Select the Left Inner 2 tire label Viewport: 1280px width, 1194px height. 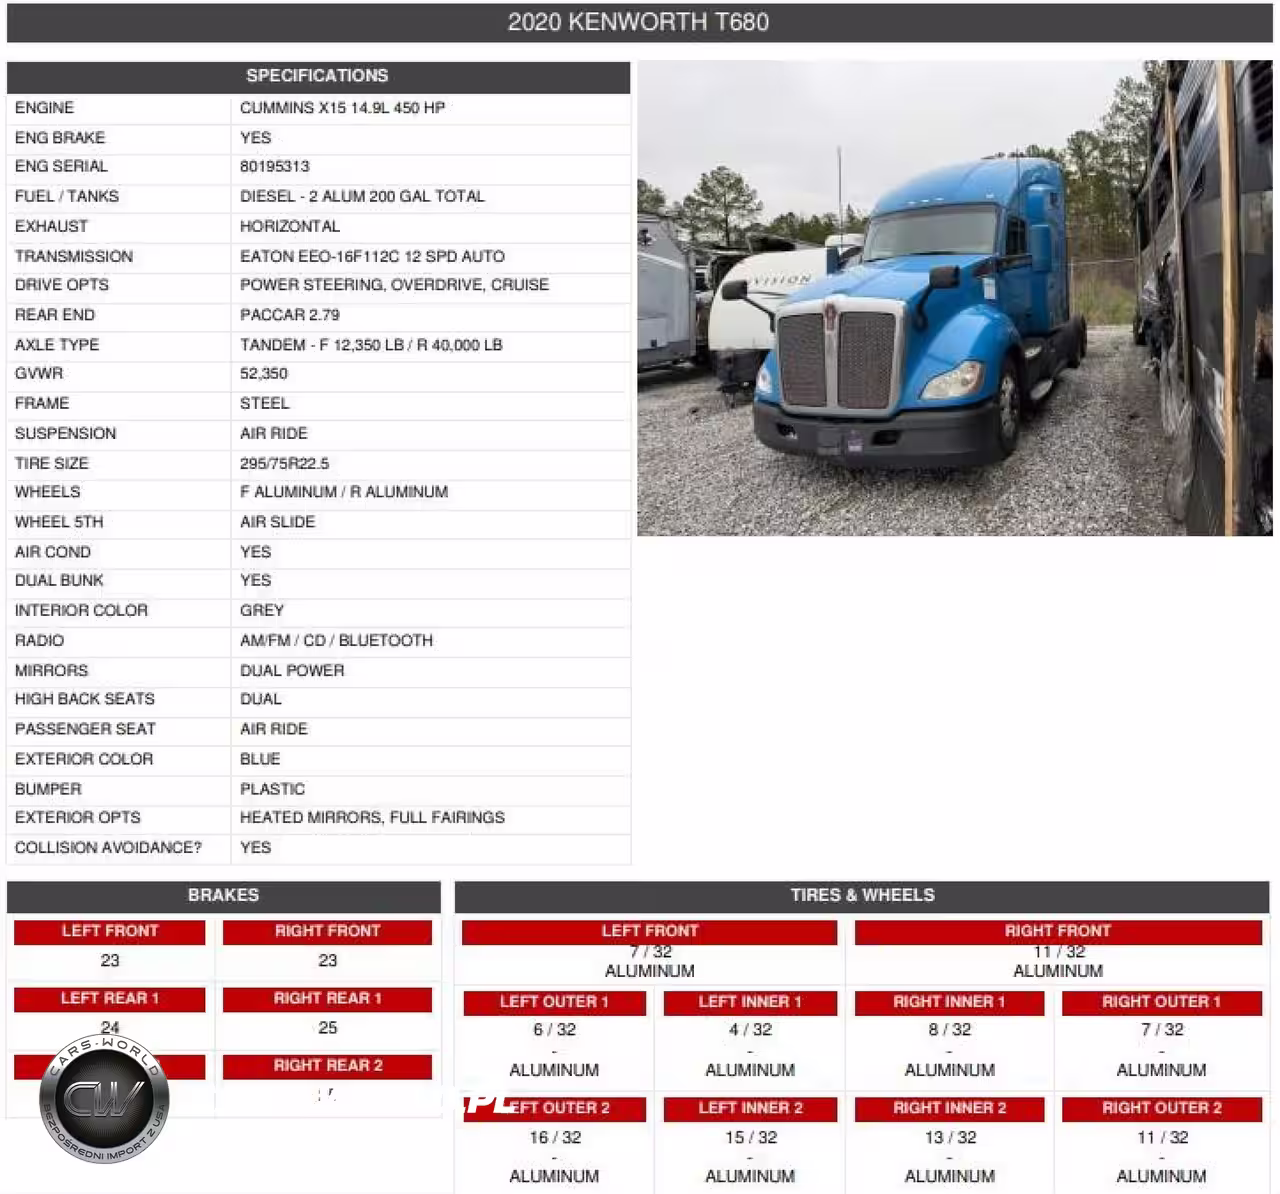pos(750,1108)
